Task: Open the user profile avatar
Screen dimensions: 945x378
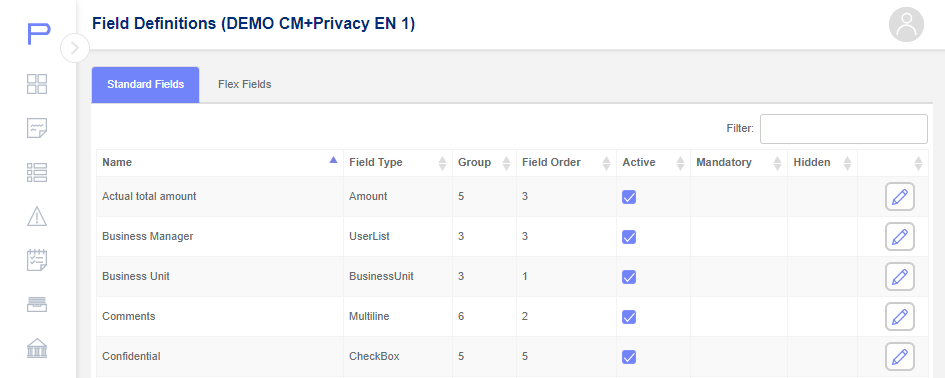Action: [x=906, y=25]
